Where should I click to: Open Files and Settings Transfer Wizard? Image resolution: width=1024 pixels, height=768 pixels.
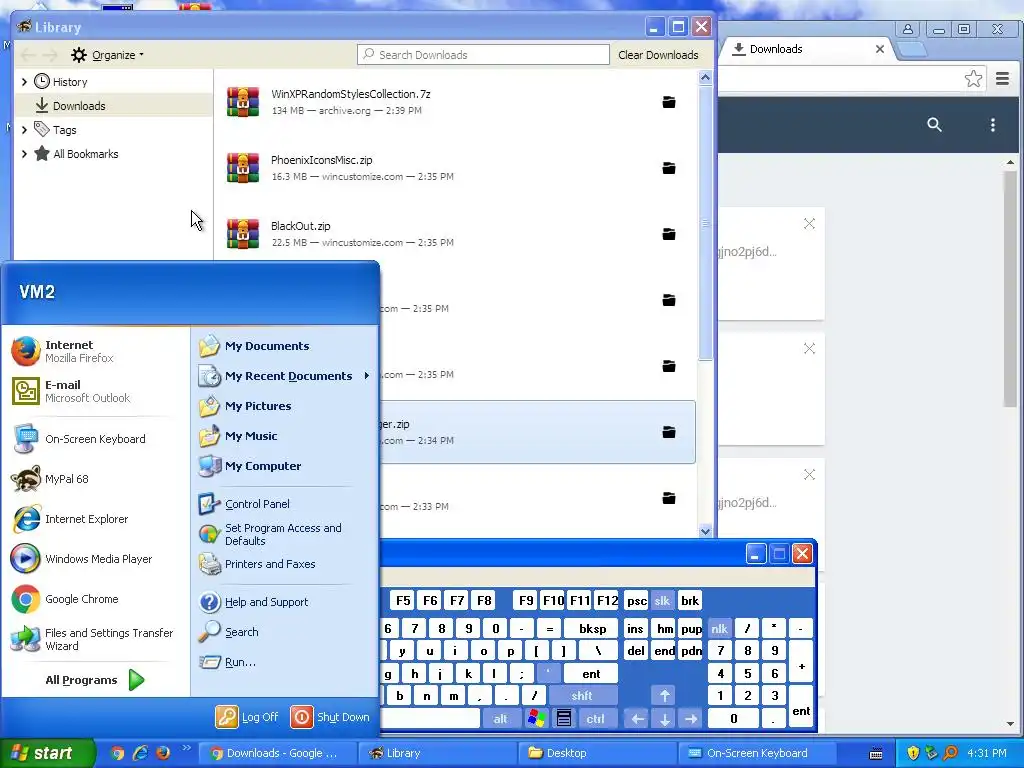tap(96, 639)
